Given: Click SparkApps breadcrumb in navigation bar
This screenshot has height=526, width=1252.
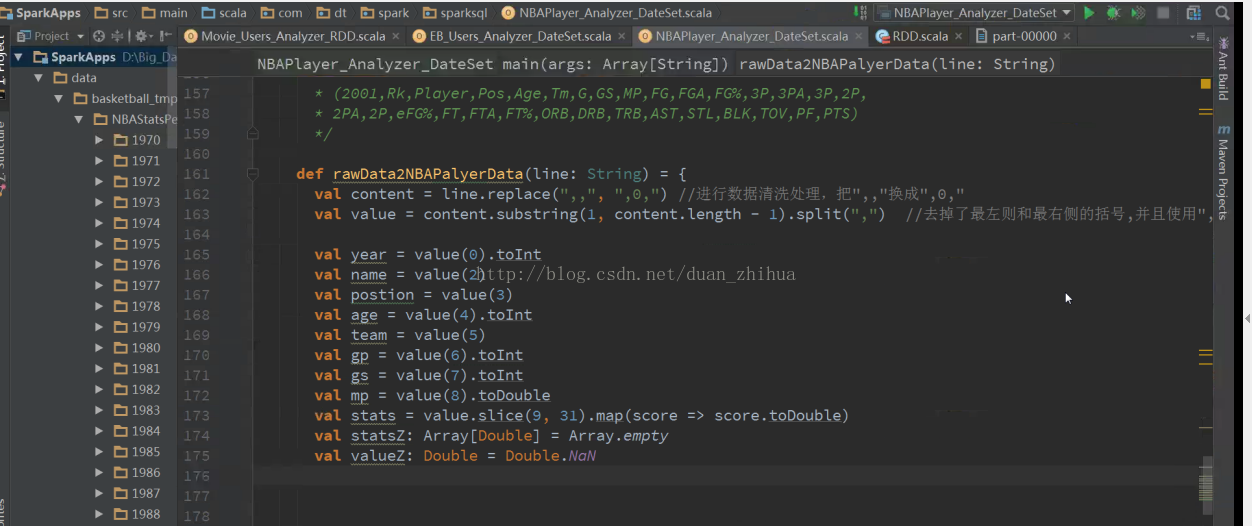Looking at the screenshot, I should [41, 13].
